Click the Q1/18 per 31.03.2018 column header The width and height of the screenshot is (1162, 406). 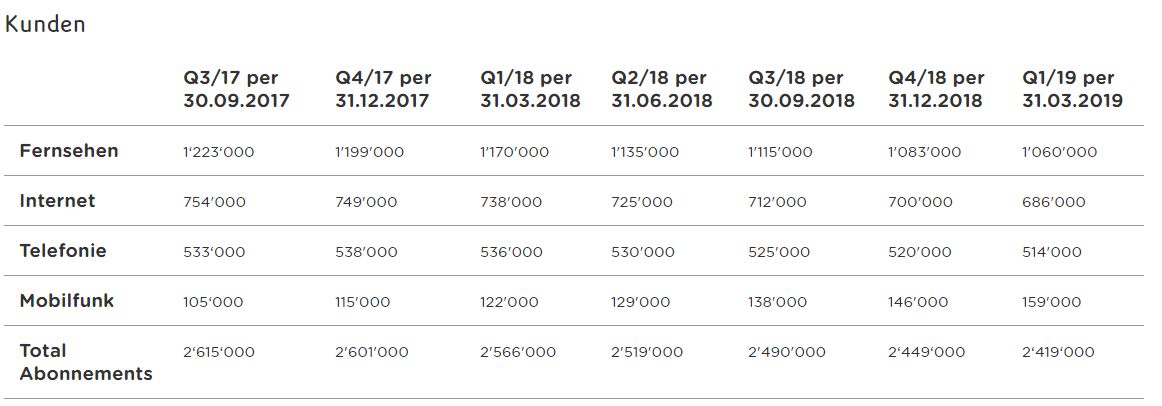pos(530,89)
